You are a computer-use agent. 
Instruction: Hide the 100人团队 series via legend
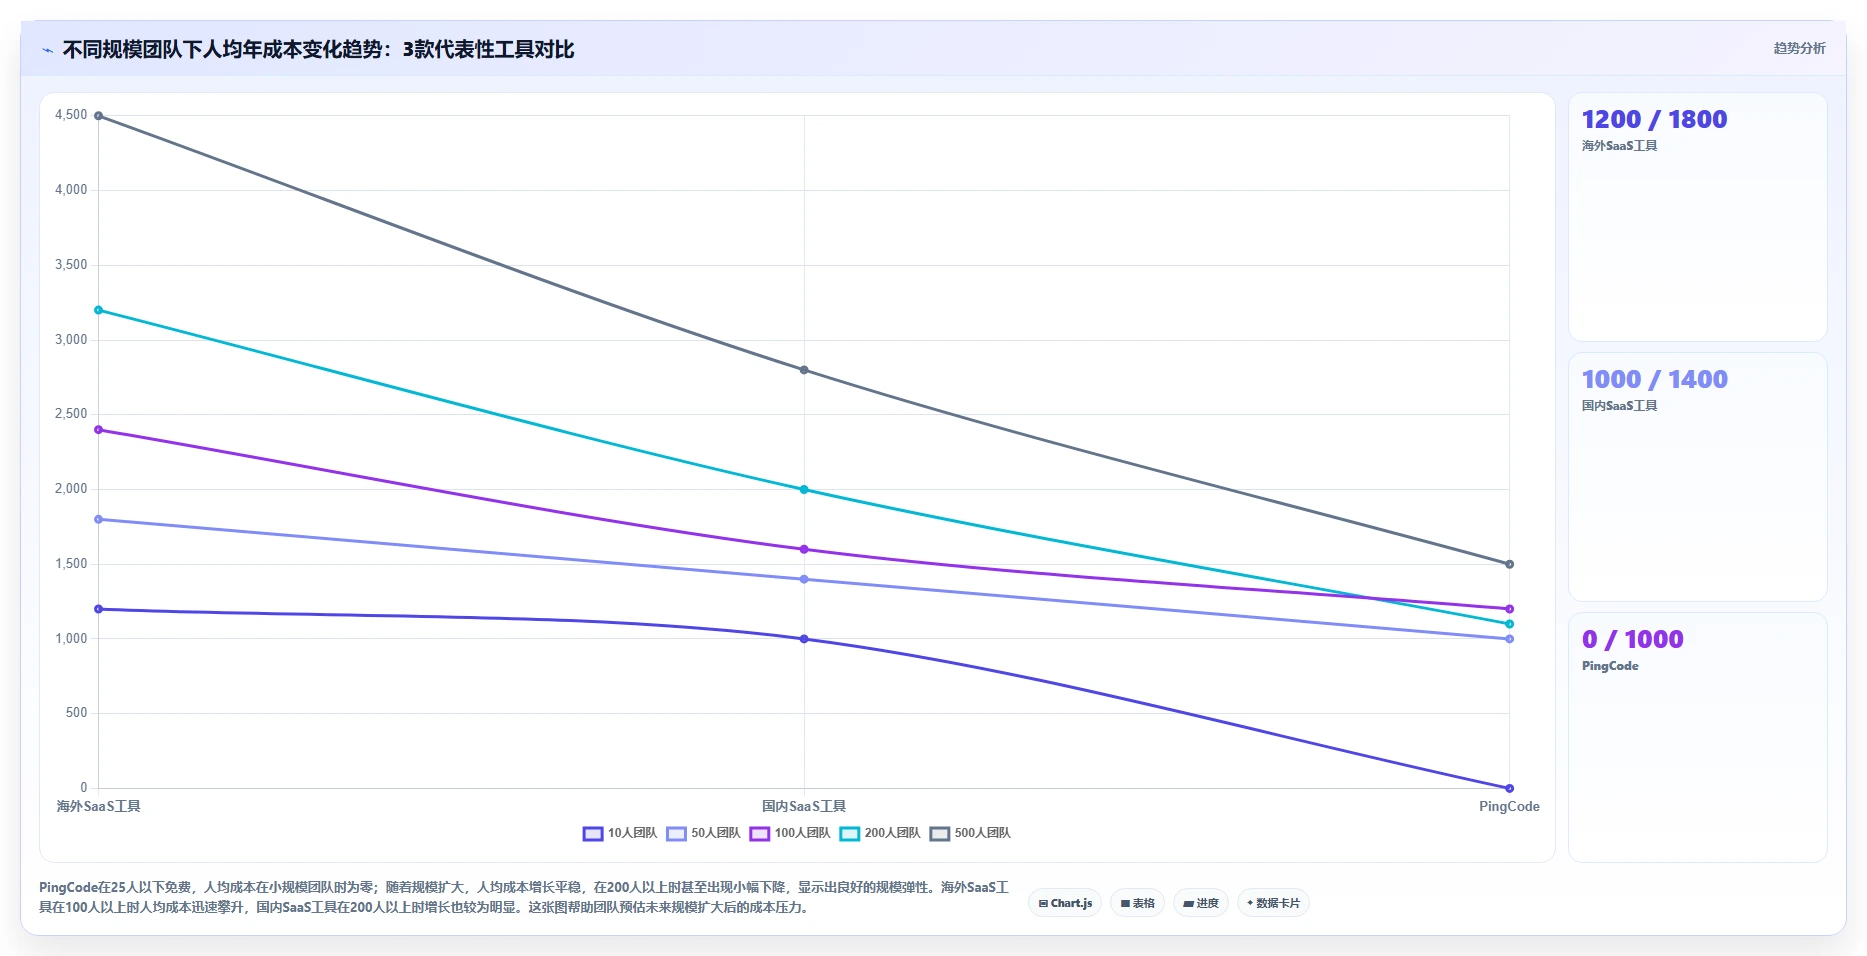(790, 833)
